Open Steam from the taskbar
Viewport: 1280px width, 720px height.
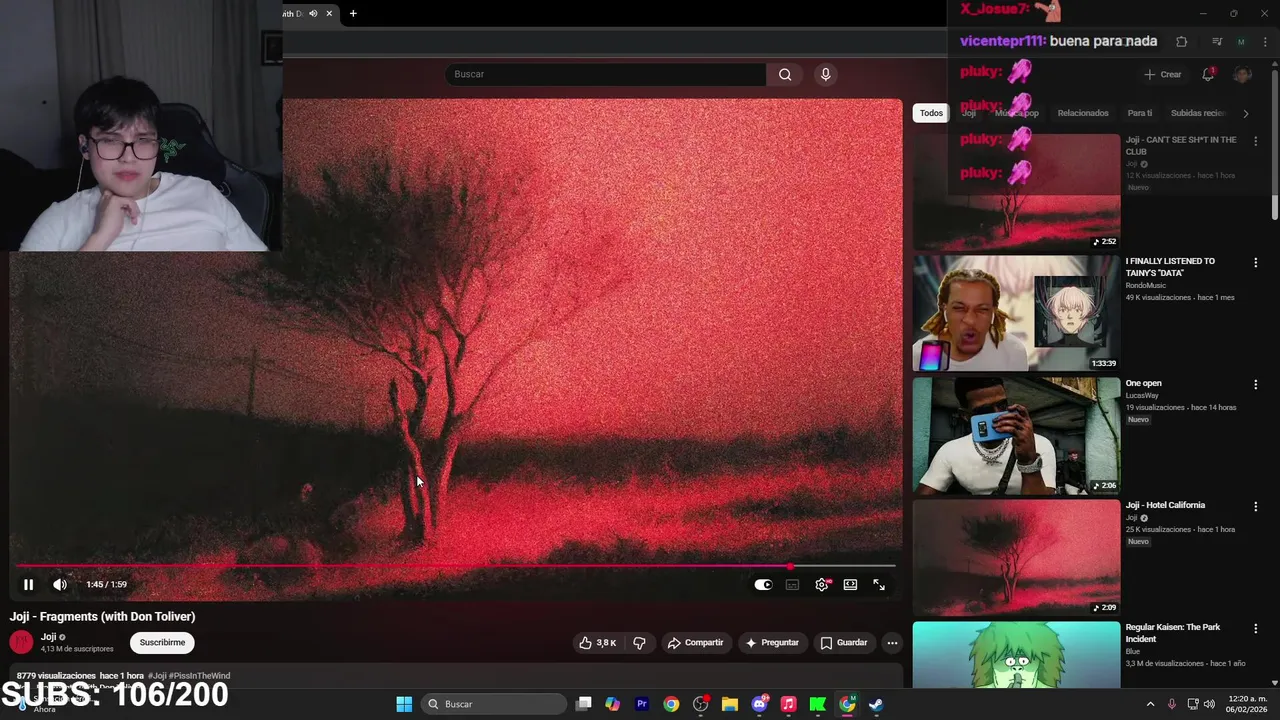click(876, 704)
